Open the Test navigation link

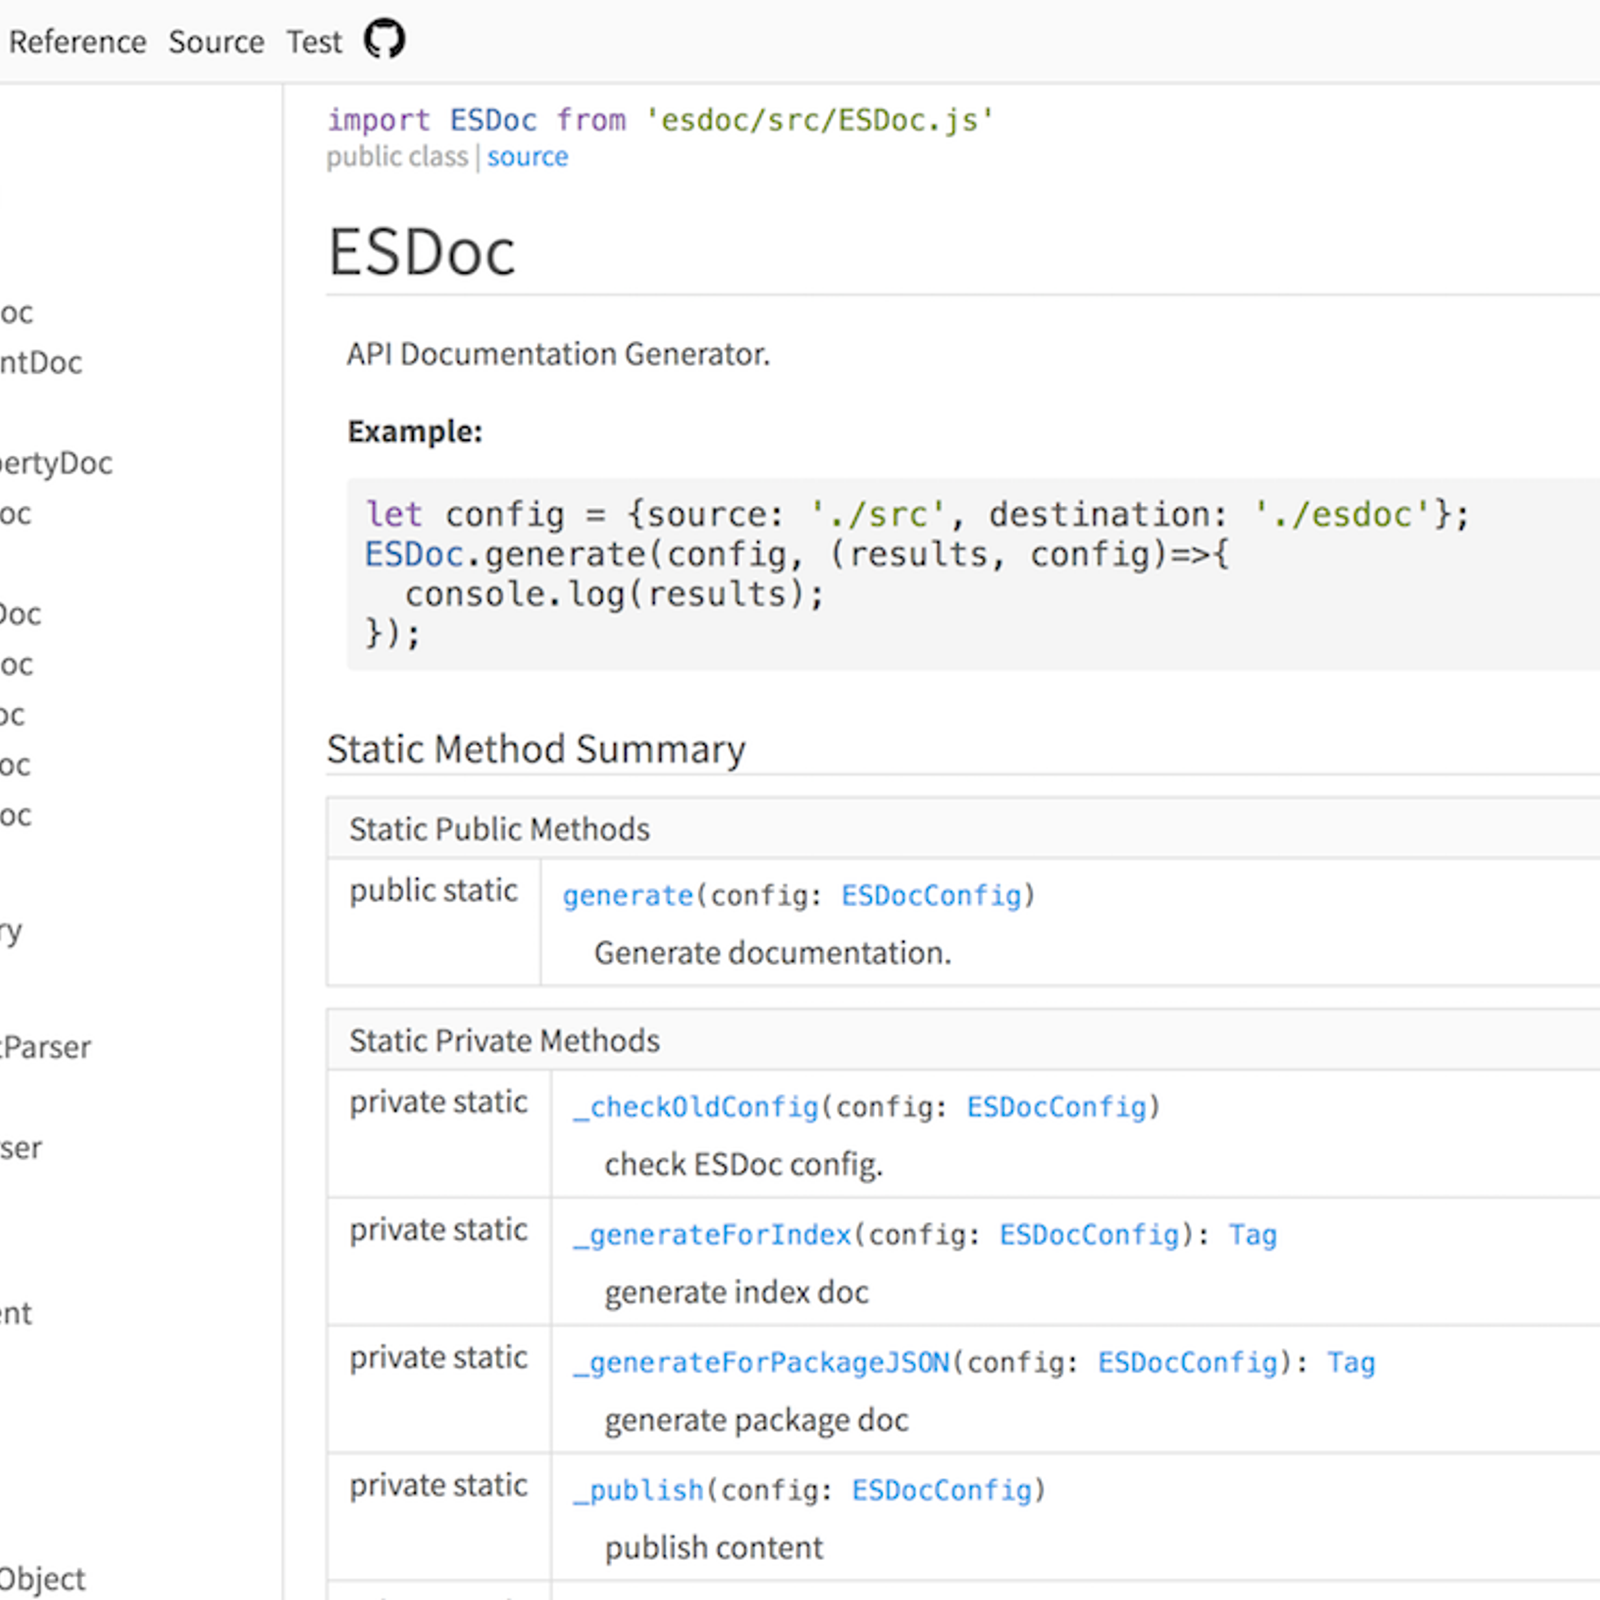coord(314,42)
